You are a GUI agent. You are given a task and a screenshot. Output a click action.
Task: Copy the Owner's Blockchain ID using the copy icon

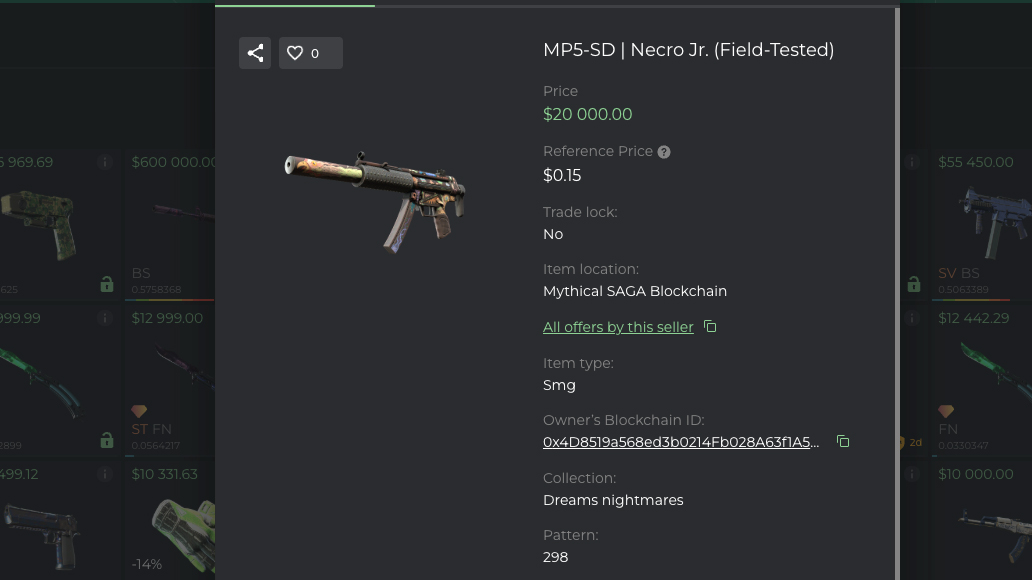(x=843, y=441)
